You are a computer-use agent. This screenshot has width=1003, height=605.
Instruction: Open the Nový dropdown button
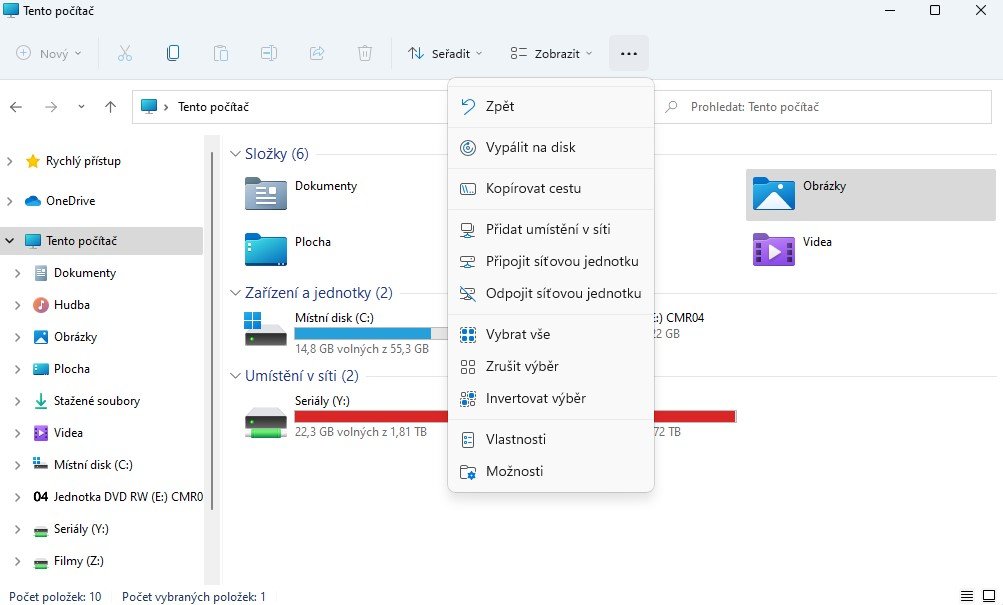49,53
